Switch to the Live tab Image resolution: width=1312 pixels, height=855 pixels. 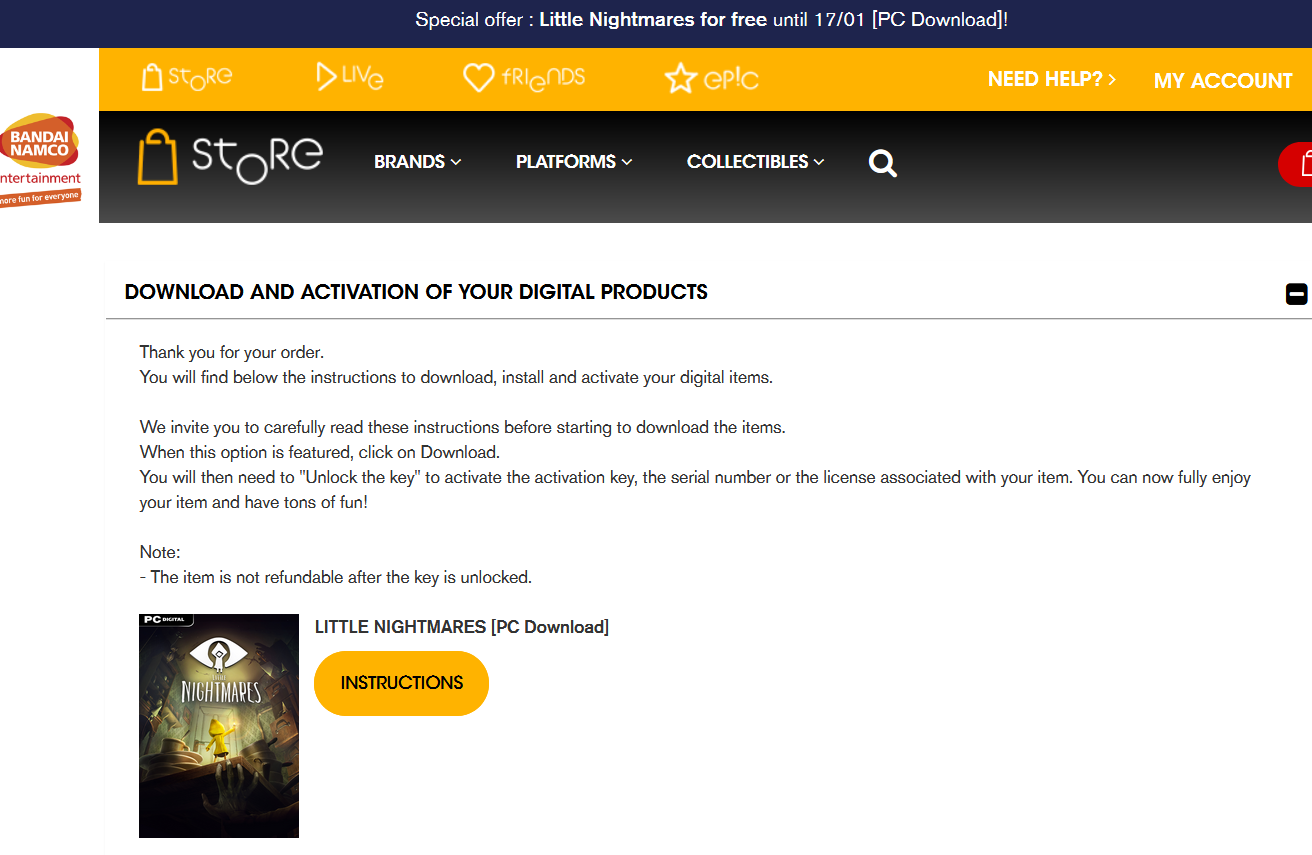[x=349, y=77]
